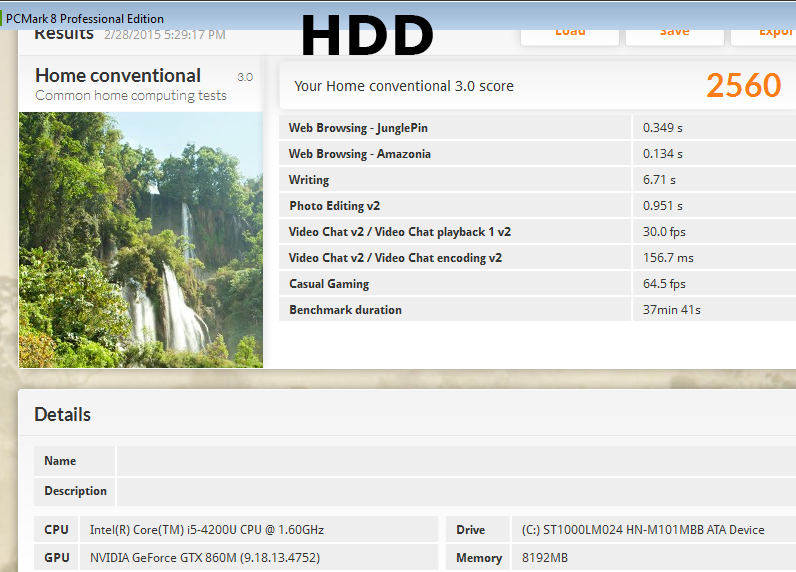Click the Home conventional test heading
The image size is (796, 572).
pyautogui.click(x=118, y=76)
